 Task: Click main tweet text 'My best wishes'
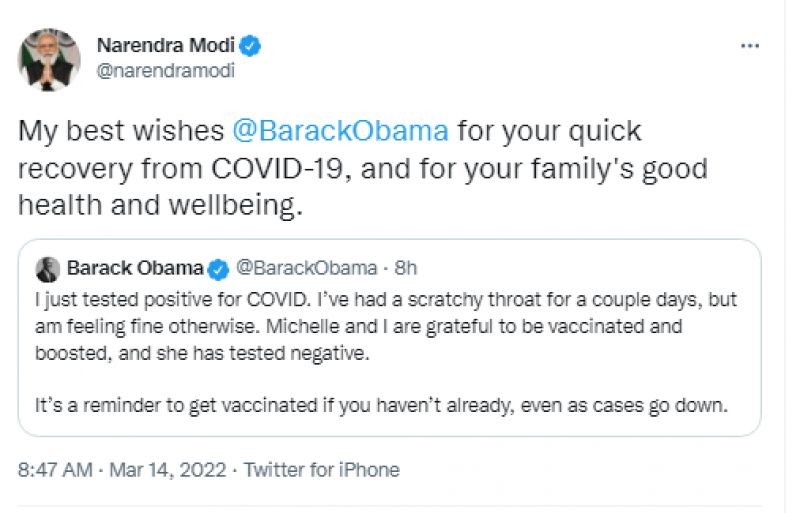tap(119, 131)
